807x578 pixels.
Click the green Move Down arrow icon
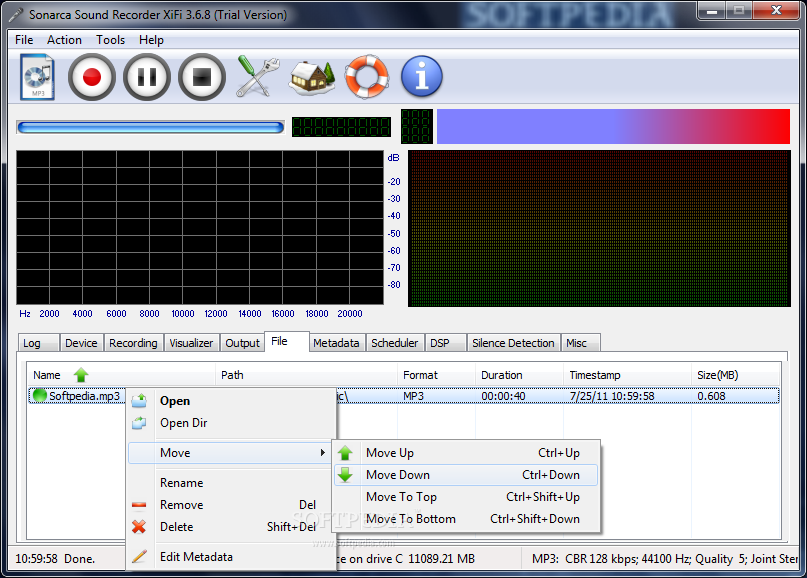[x=345, y=475]
